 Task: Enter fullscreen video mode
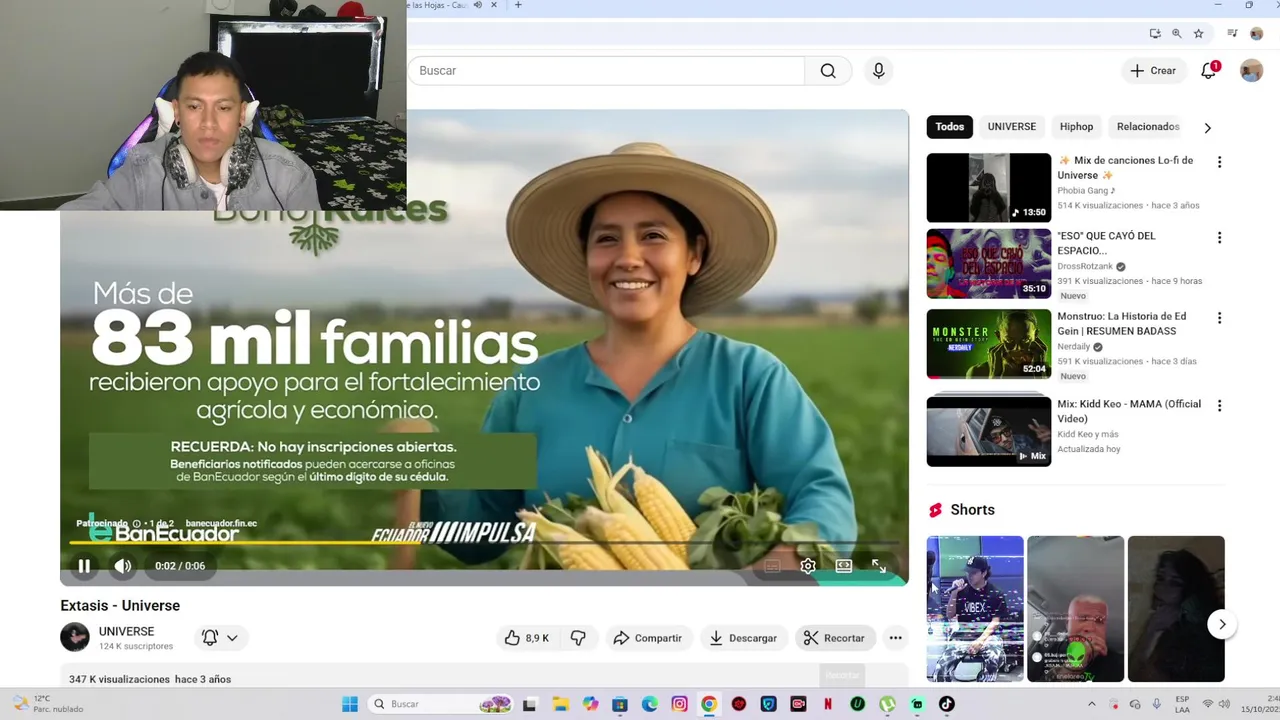[879, 566]
